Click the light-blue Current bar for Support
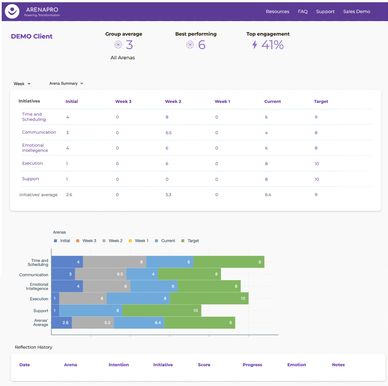Image resolution: width=388 pixels, height=386 pixels. click(x=91, y=310)
